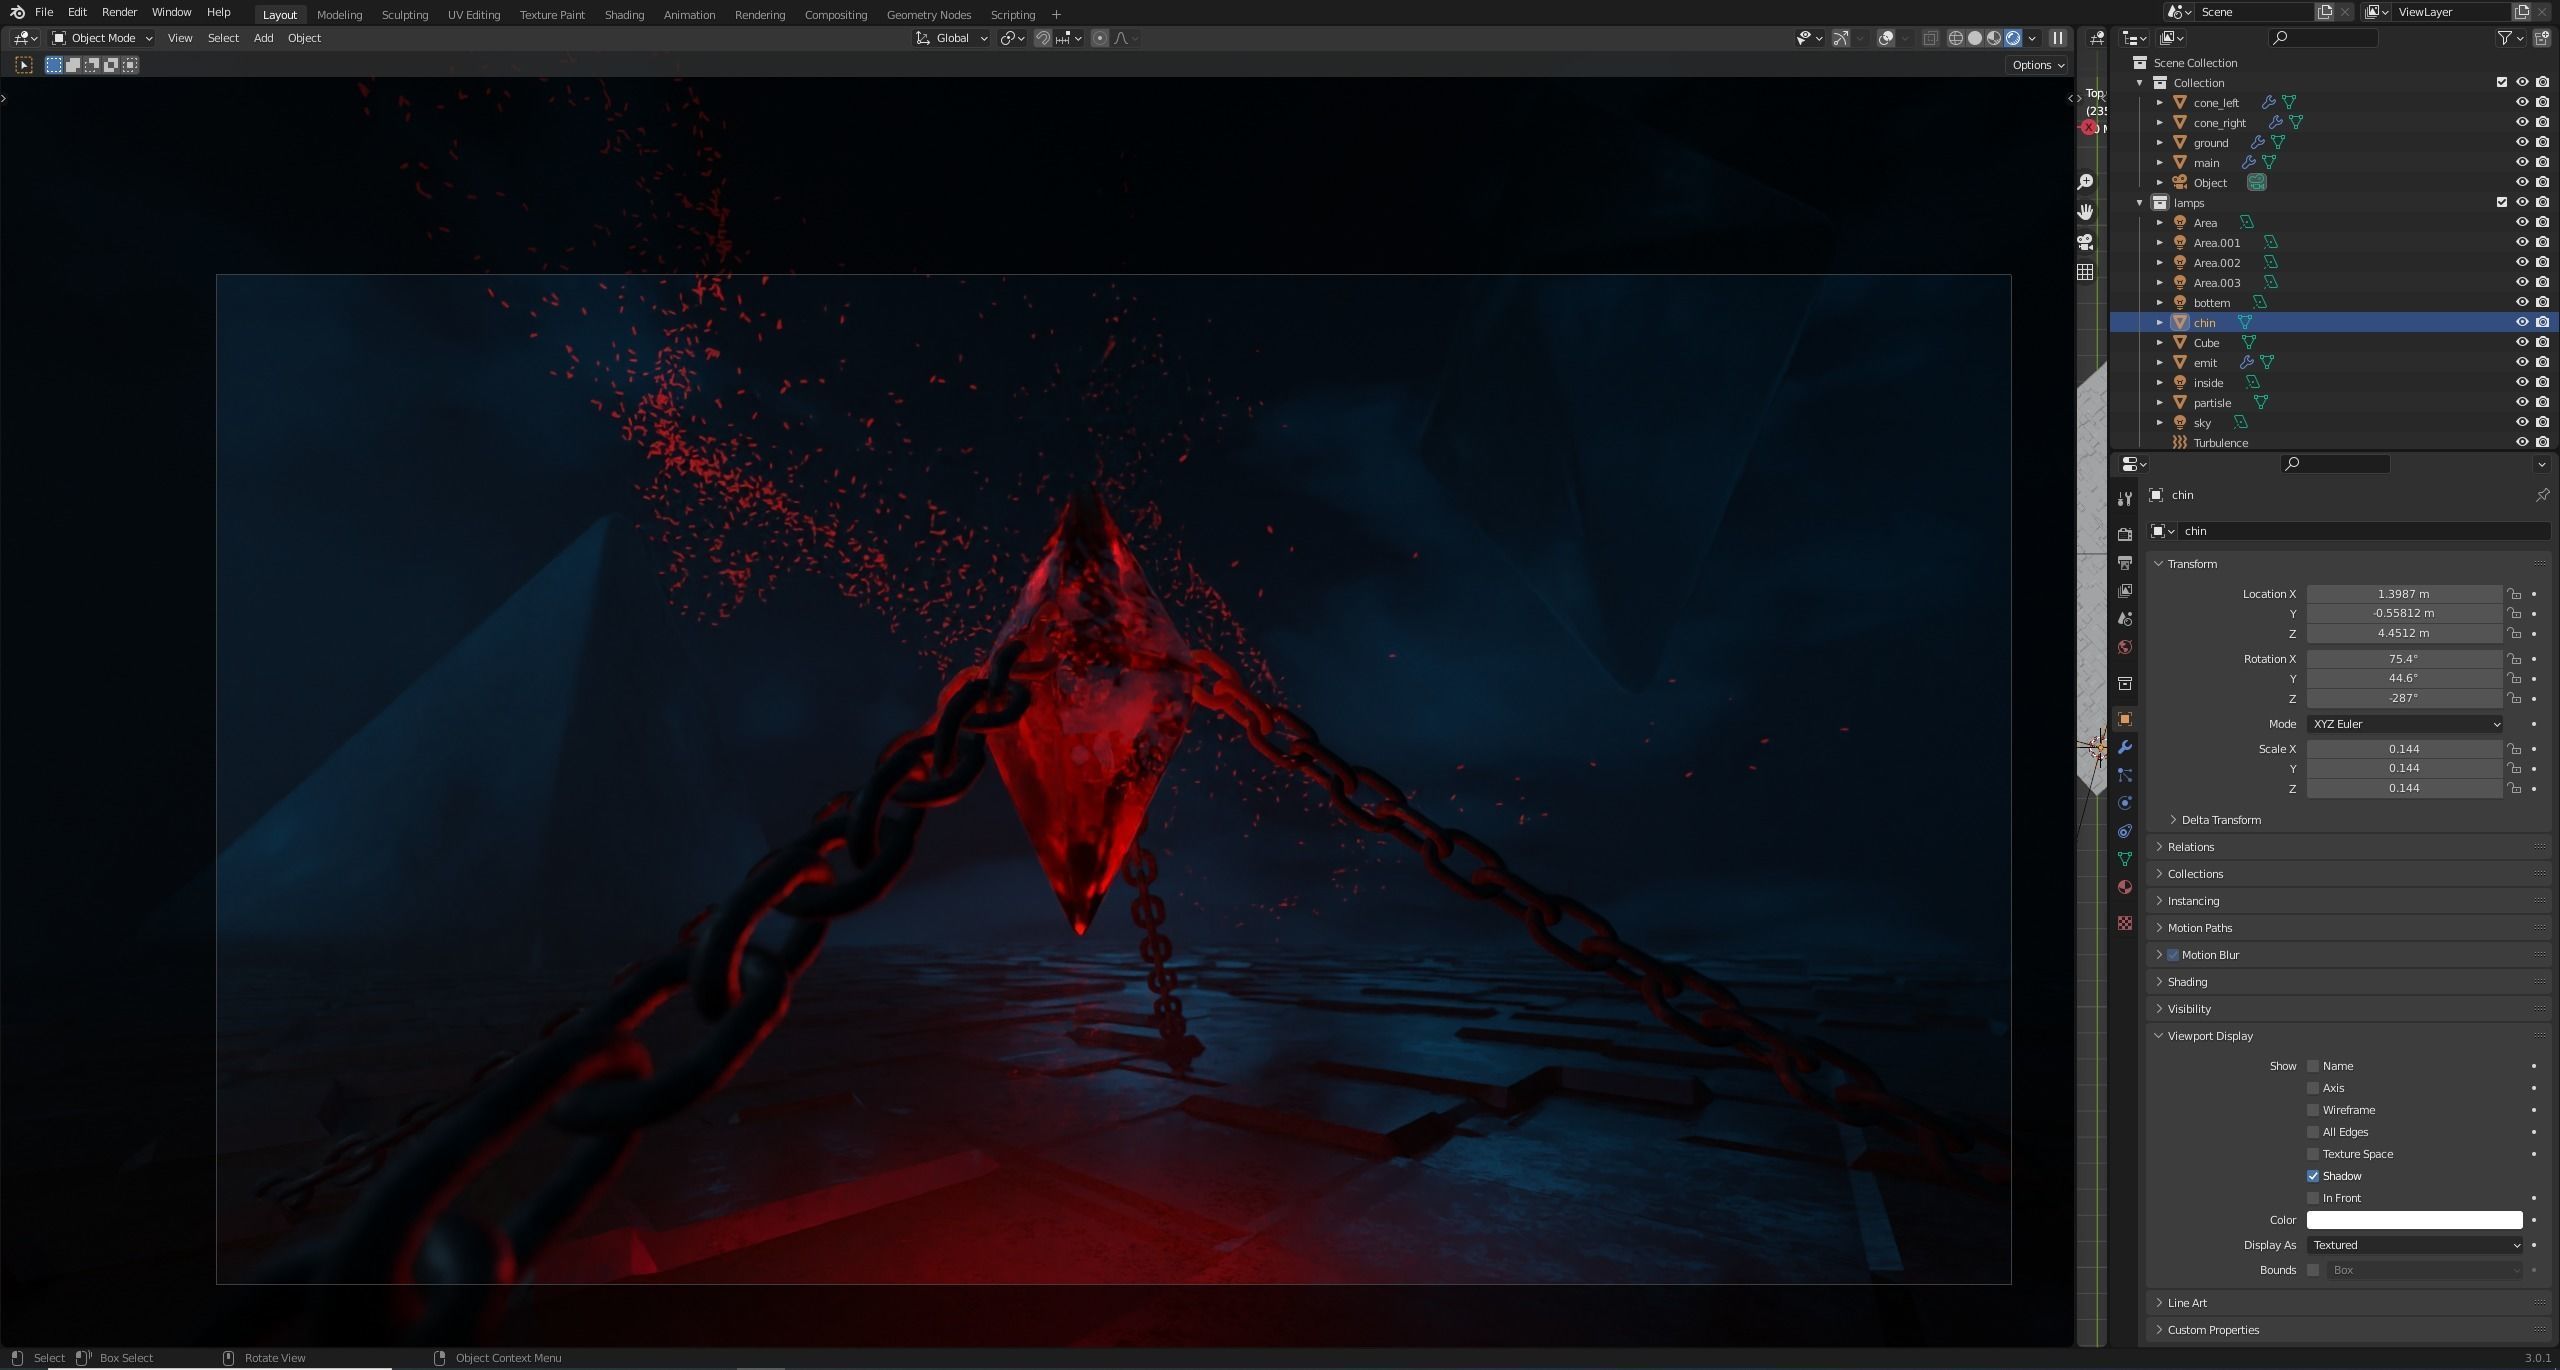Image resolution: width=2560 pixels, height=1370 pixels.
Task: Open the viewport Add menu
Action: pos(263,38)
